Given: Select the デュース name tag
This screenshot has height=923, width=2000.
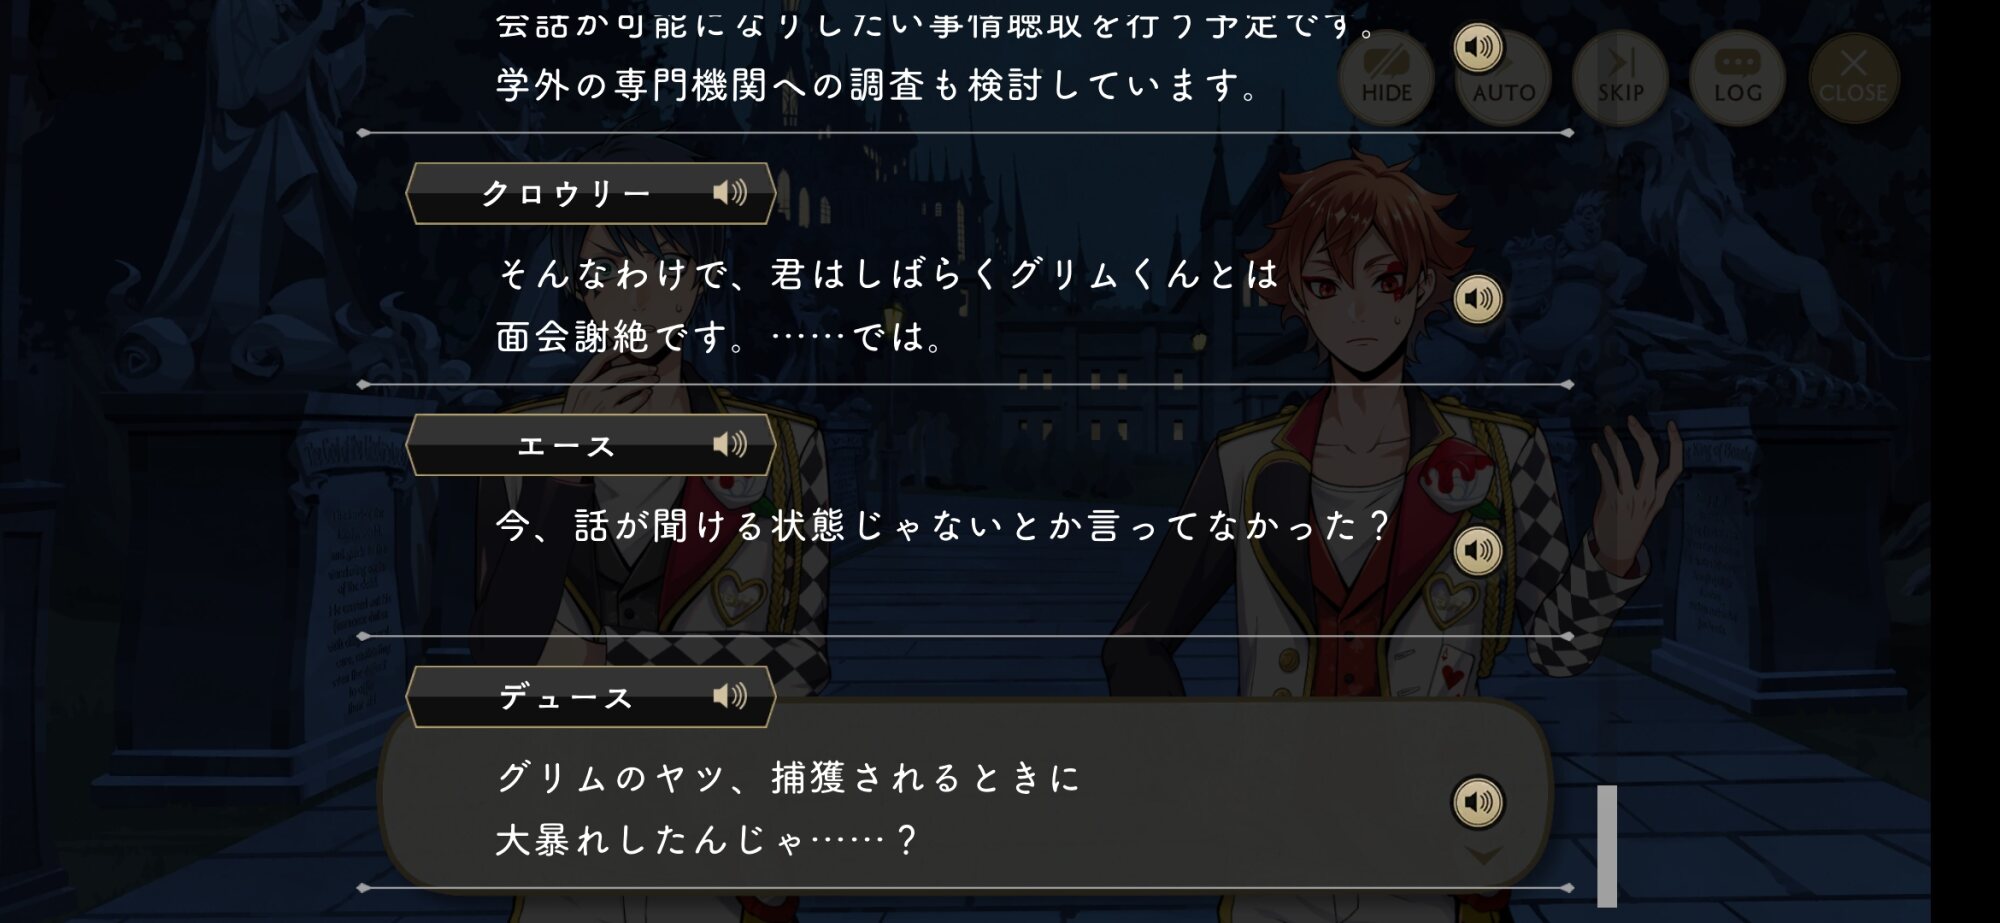Looking at the screenshot, I should coord(591,696).
